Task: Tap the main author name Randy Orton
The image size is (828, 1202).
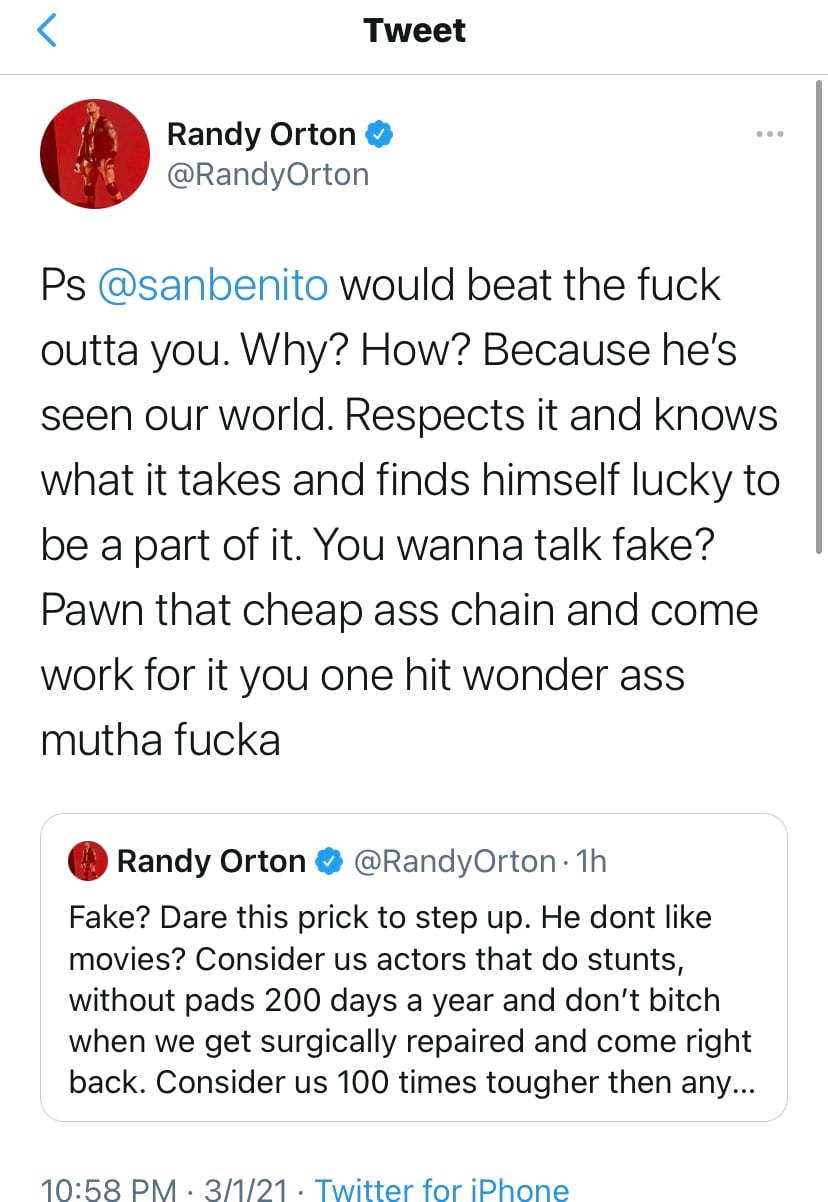Action: (261, 133)
